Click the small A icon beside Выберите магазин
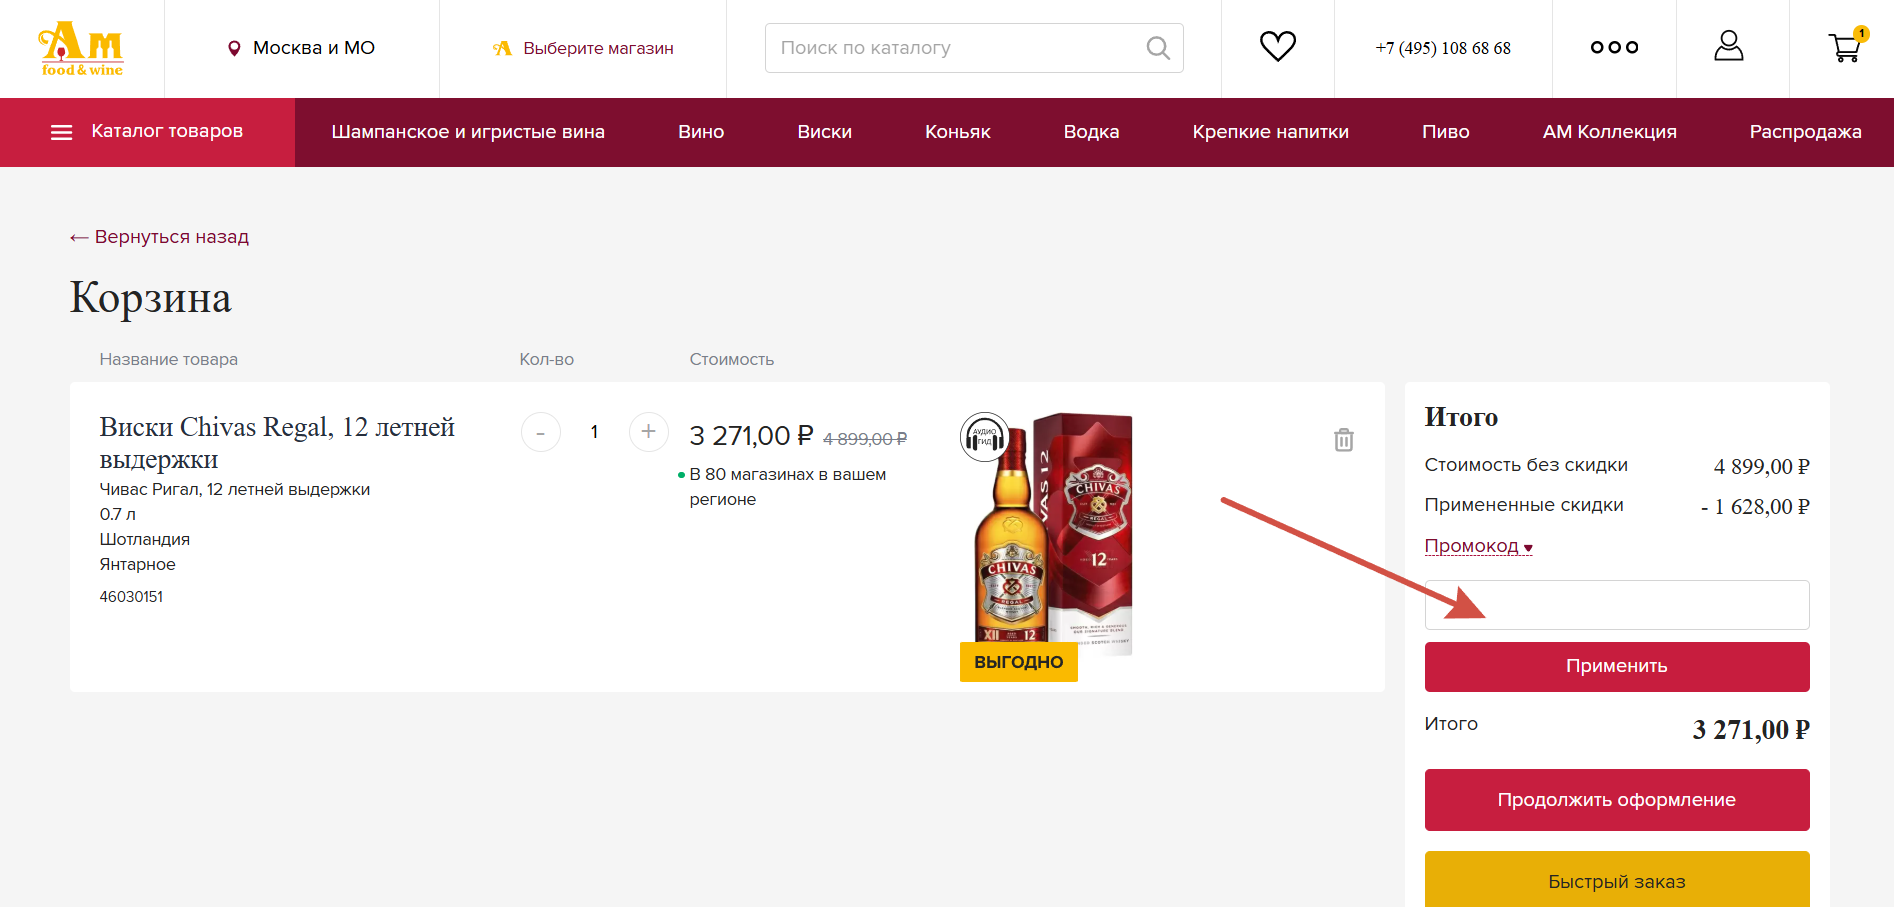 pos(502,48)
